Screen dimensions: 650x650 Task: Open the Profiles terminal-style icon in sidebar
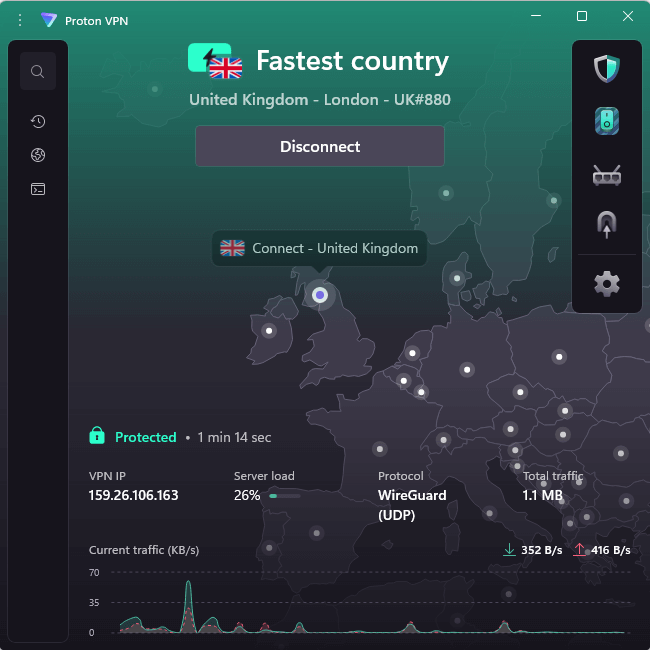click(38, 189)
